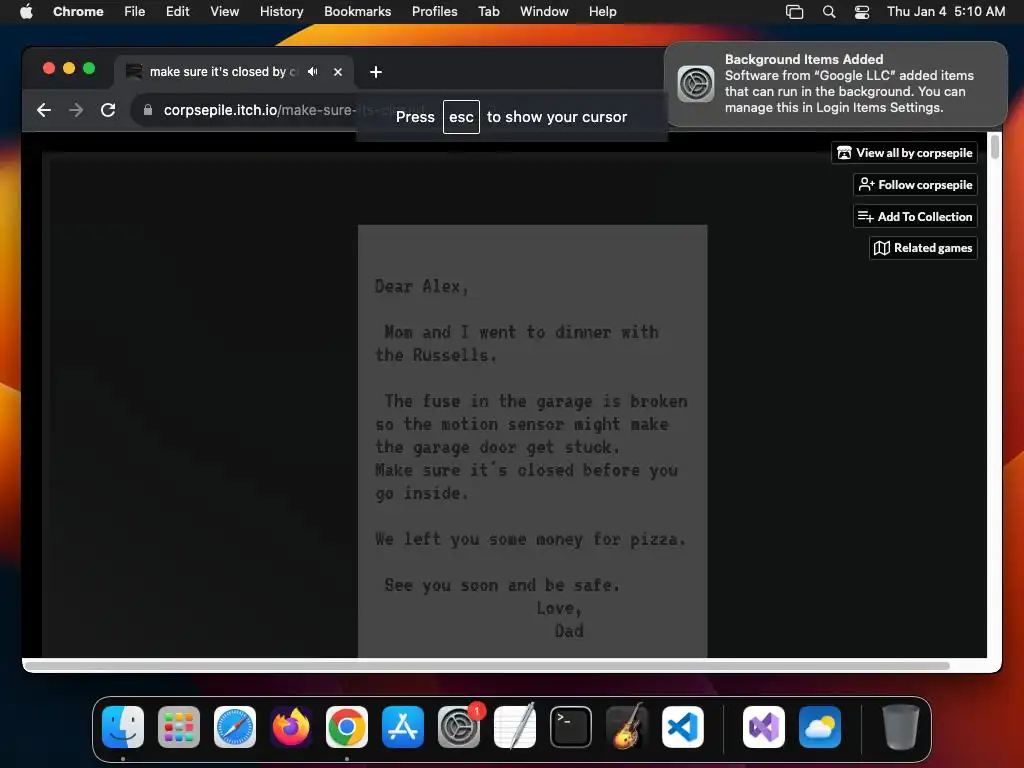Open the Chrome menu in the menu bar
The width and height of the screenshot is (1024, 768).
(x=78, y=12)
